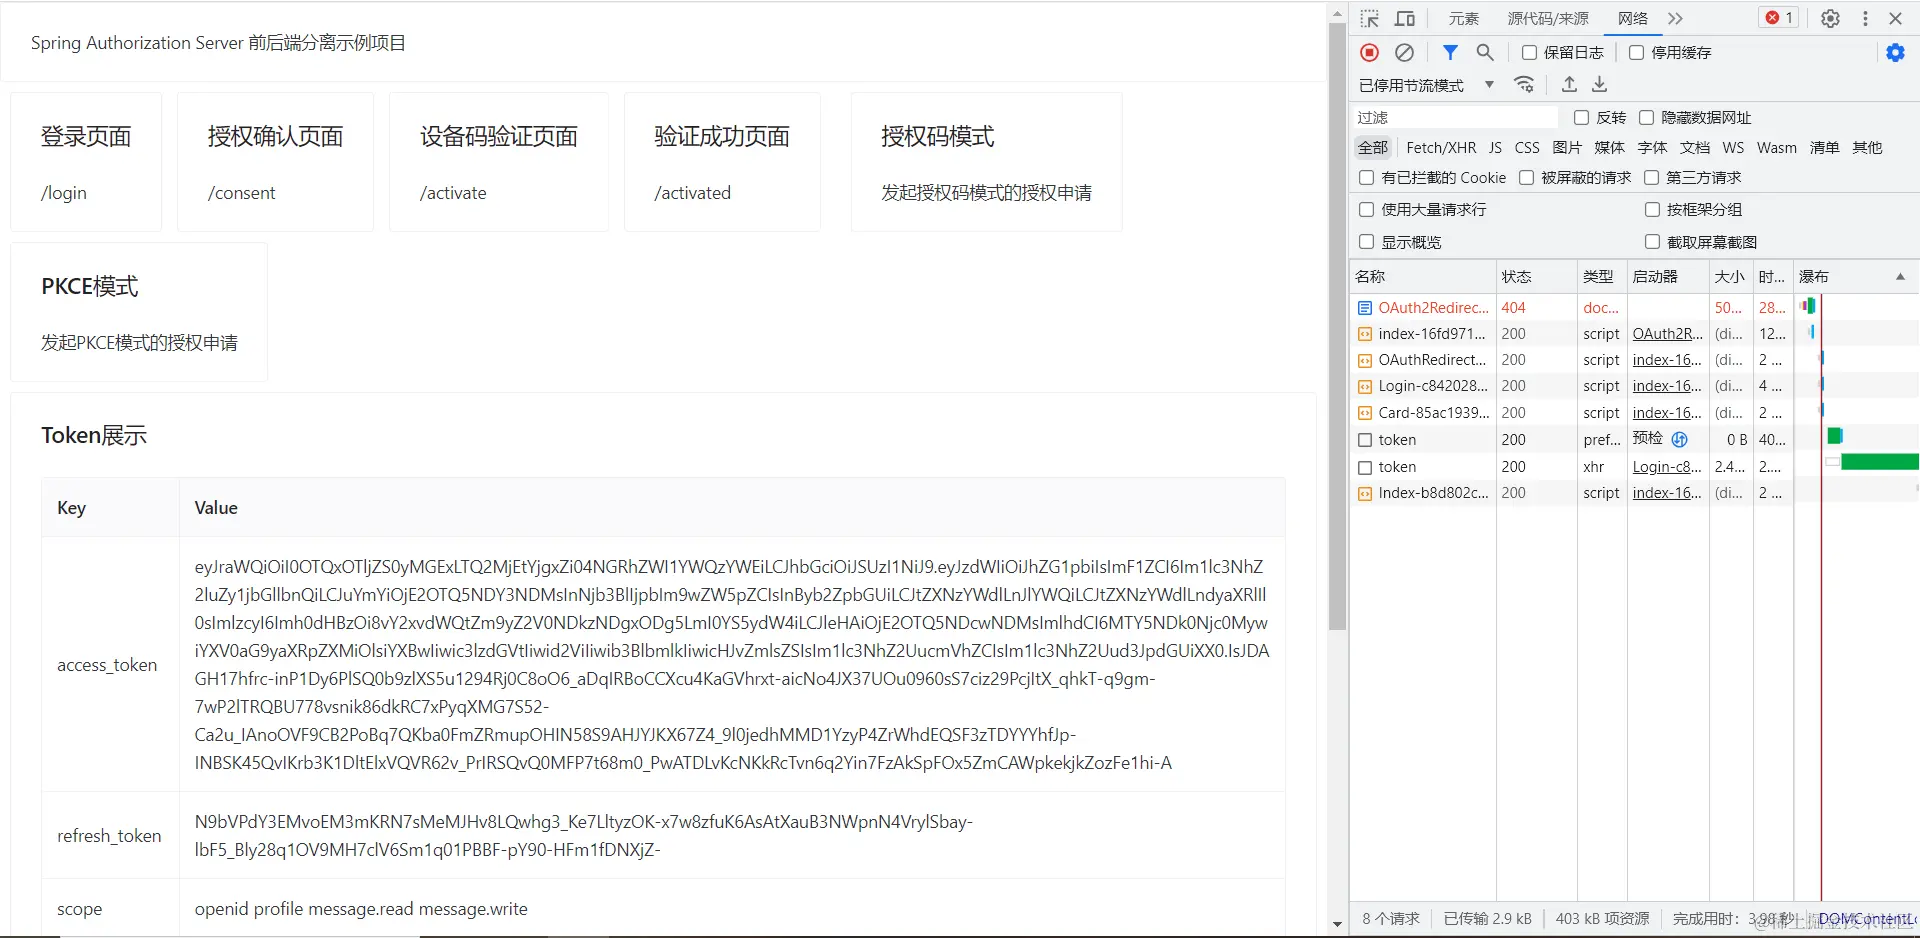
Task: Open the 已停用节流模式 throttling dropdown
Action: [x=1427, y=85]
